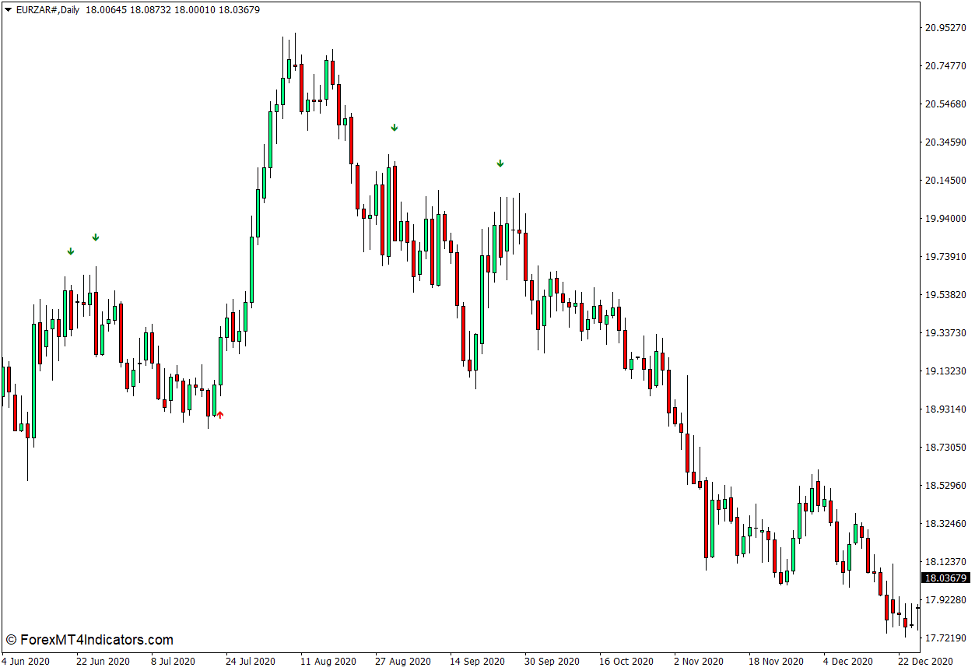Screen dimensions: 977x672
Task: Select the green sell signal arrow near 14 Sep
Action: [x=500, y=161]
